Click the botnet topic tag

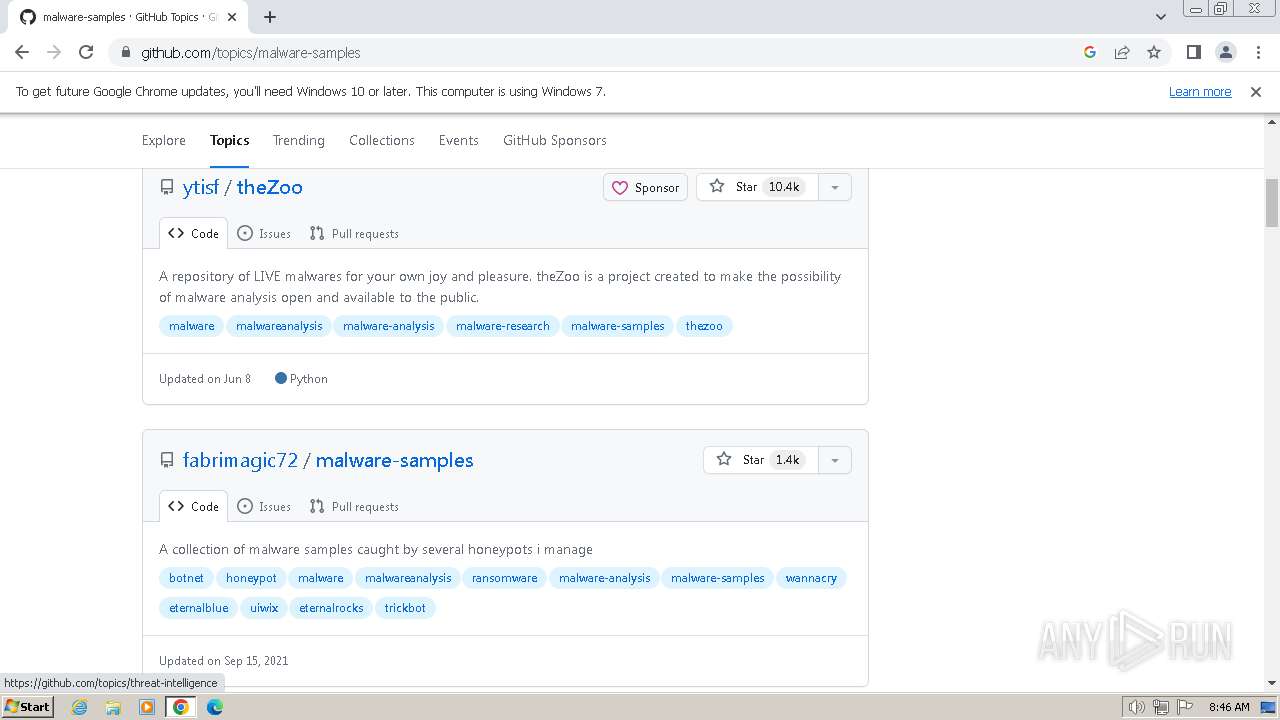tap(186, 578)
